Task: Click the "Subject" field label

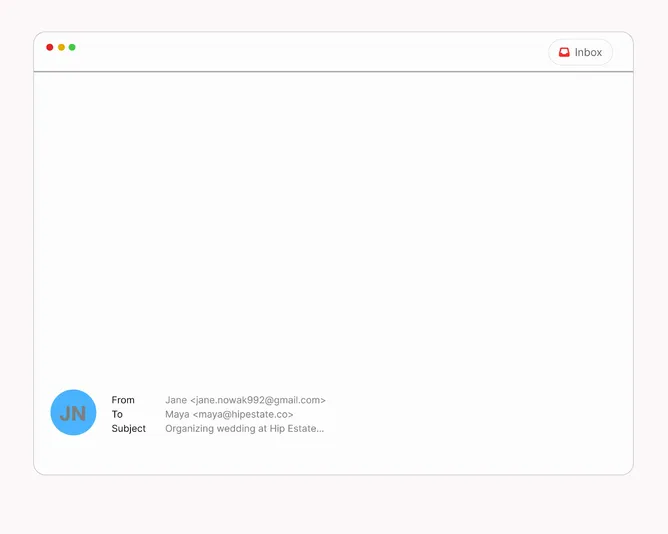Action: (128, 428)
